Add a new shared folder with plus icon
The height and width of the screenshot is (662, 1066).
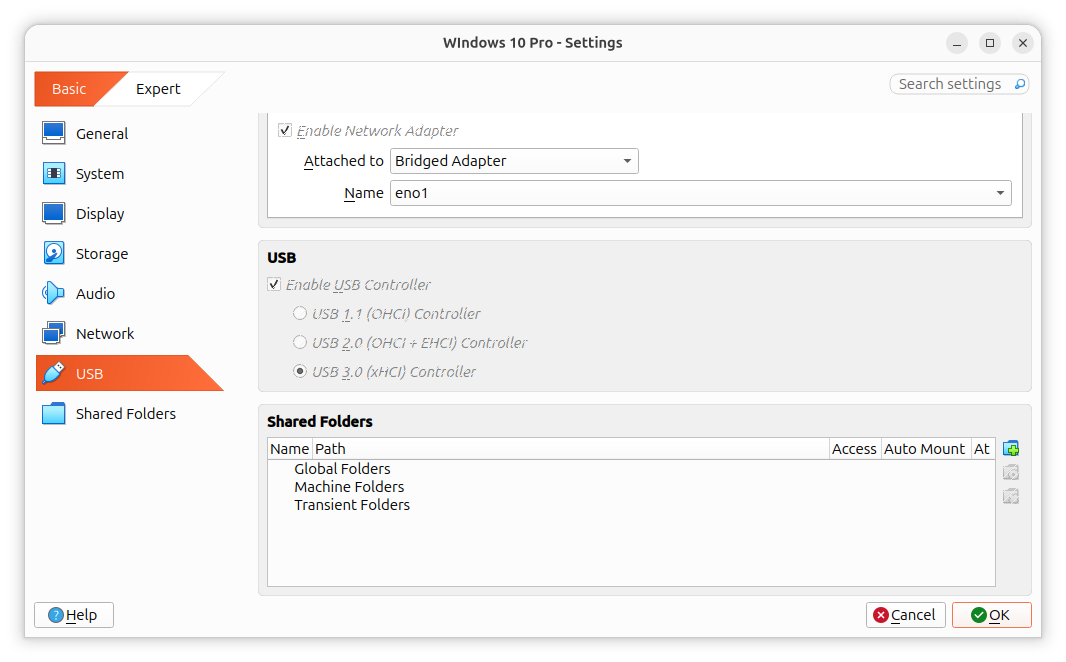point(1011,449)
